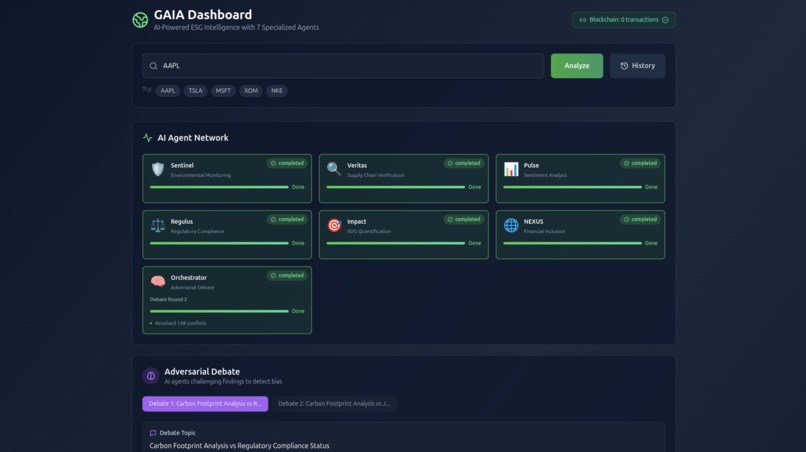Click the Veritas agent name
Image resolution: width=806 pixels, height=452 pixels.
pos(357,166)
